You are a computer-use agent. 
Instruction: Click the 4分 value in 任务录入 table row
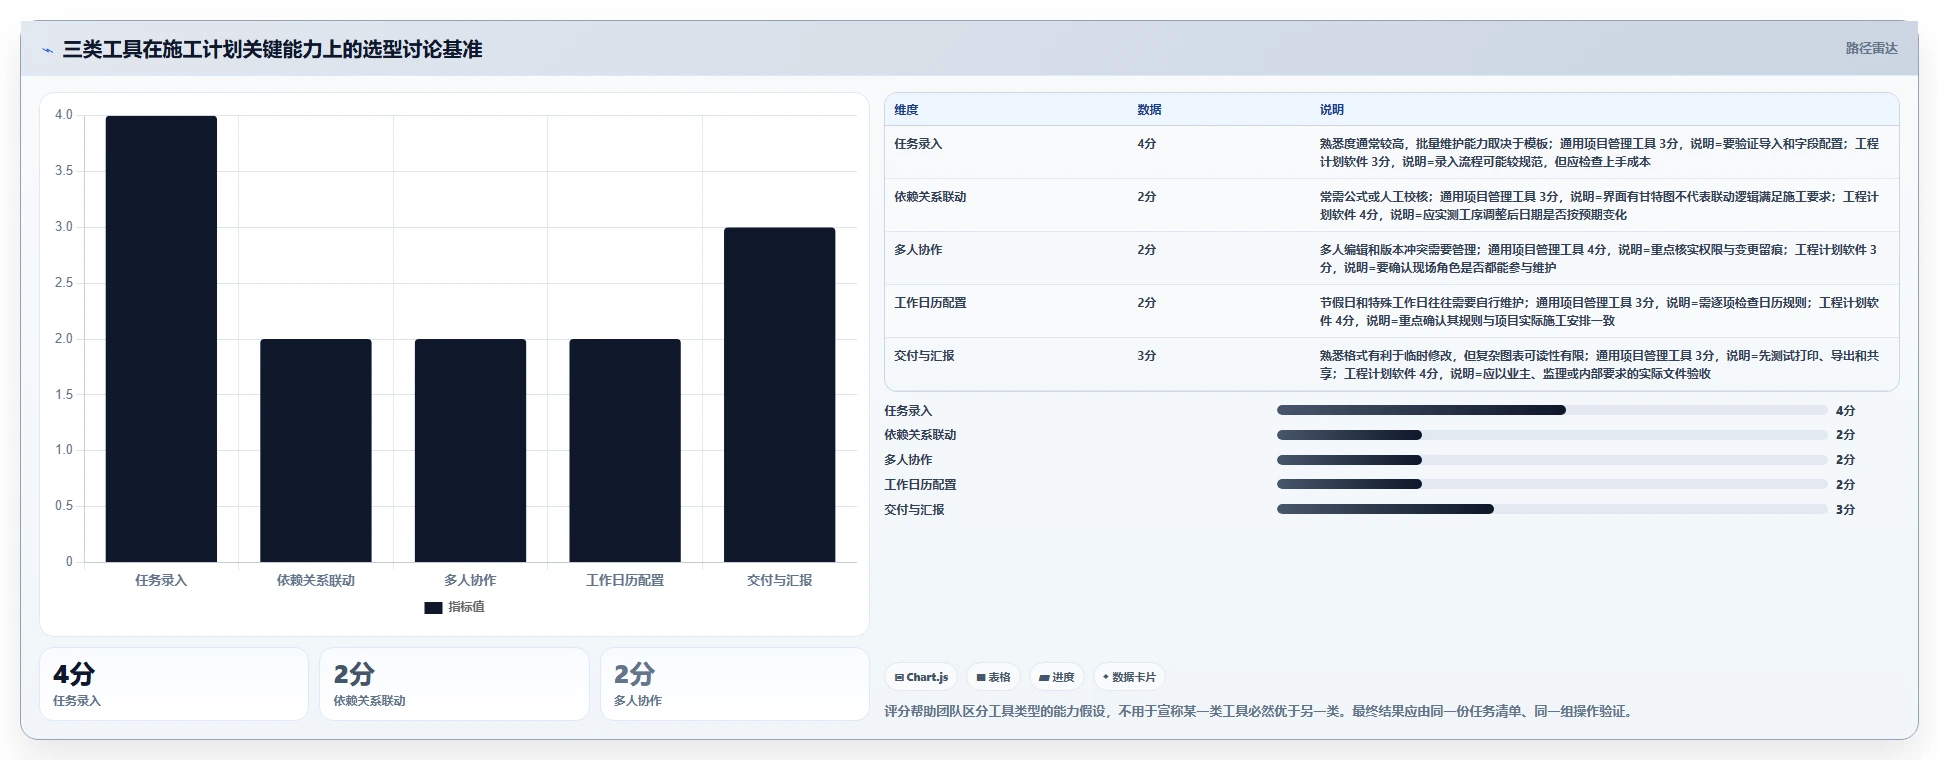1146,144
